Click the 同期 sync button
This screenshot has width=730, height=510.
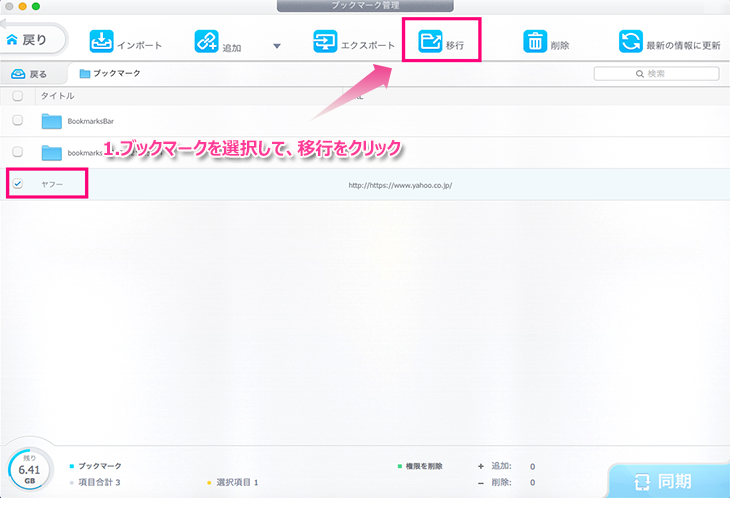tap(662, 481)
